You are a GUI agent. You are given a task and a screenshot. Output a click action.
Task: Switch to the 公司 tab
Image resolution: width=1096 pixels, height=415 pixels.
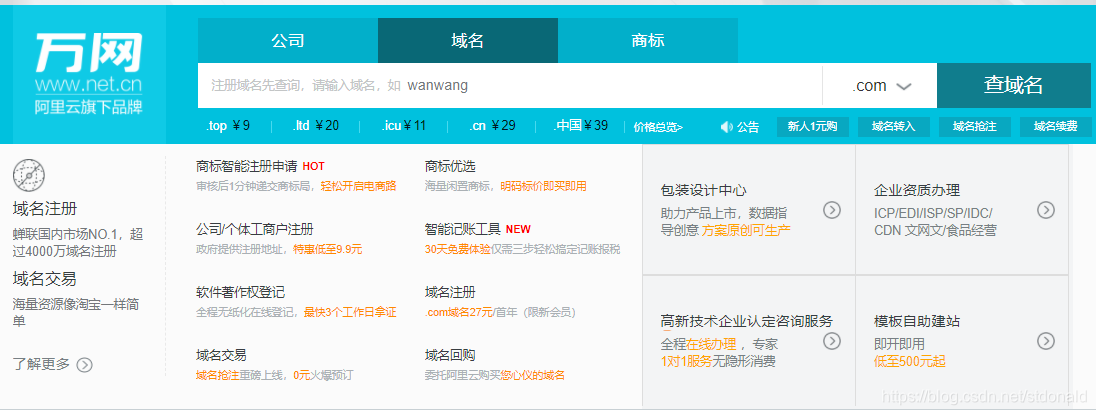coord(288,41)
